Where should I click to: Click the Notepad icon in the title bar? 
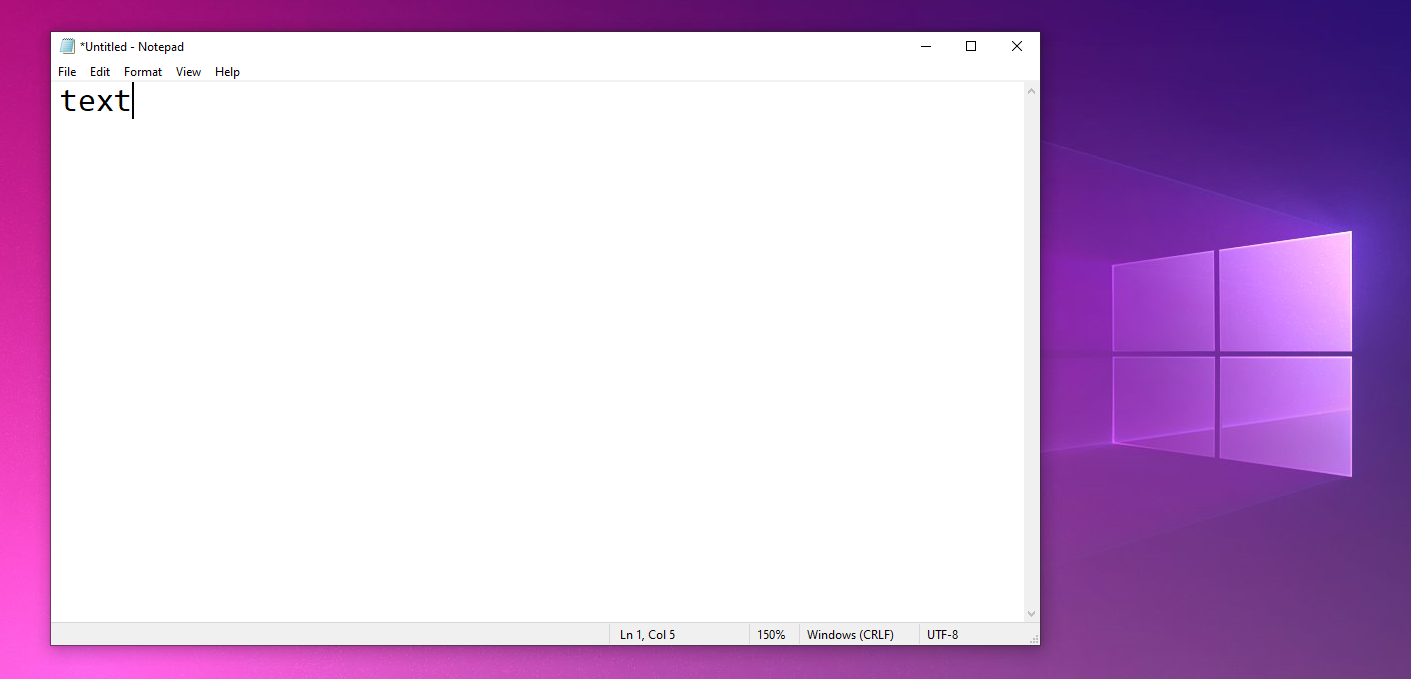tap(67, 46)
